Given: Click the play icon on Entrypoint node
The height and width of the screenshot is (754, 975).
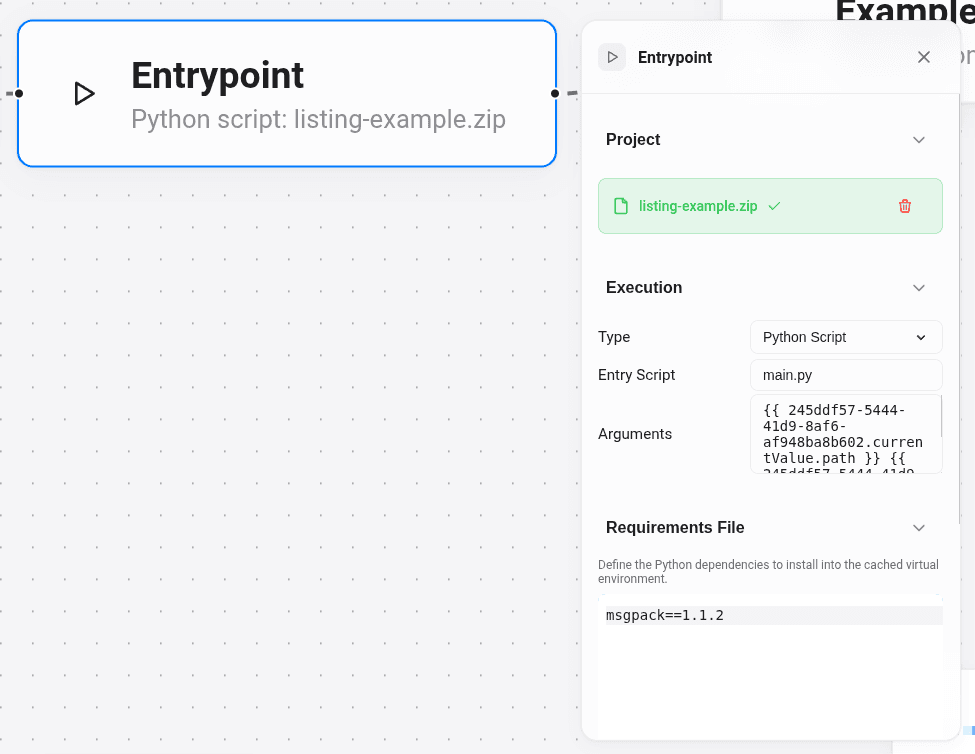Looking at the screenshot, I should point(85,94).
